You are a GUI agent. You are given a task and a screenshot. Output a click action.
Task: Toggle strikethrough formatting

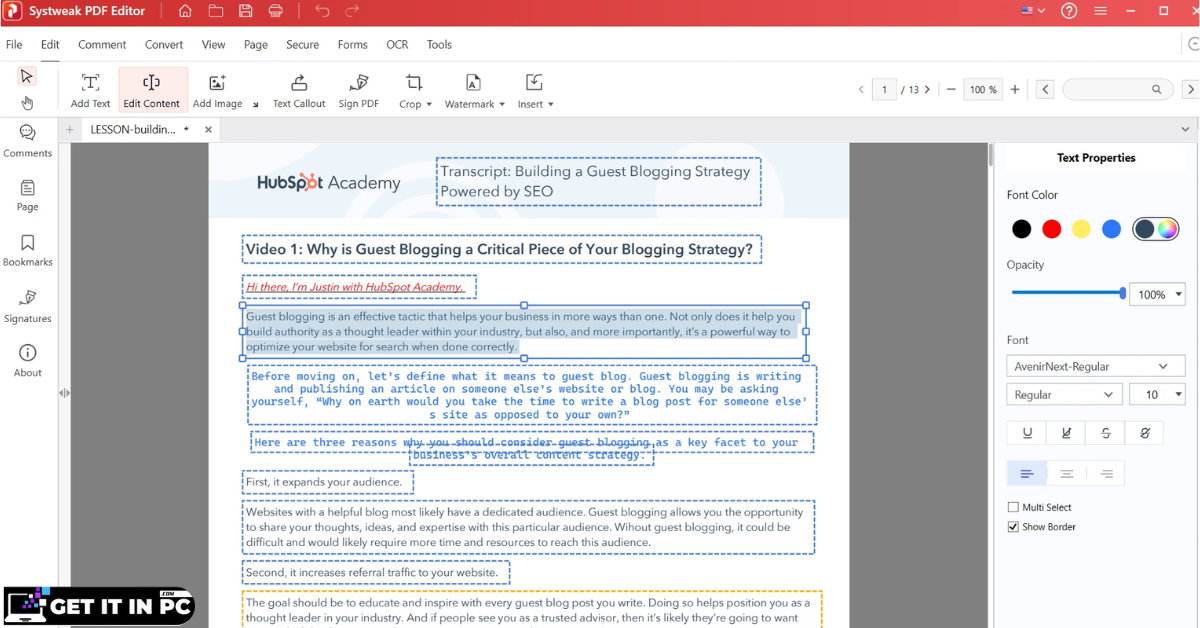1105,433
